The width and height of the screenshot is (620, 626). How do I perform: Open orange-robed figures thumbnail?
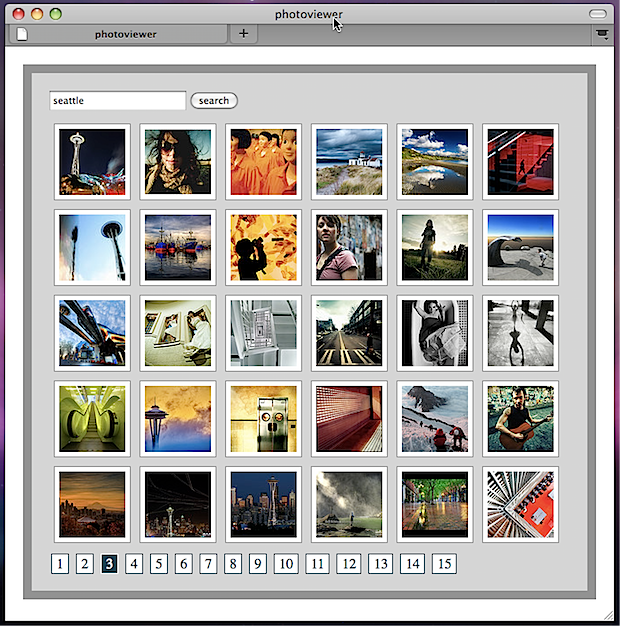(263, 162)
